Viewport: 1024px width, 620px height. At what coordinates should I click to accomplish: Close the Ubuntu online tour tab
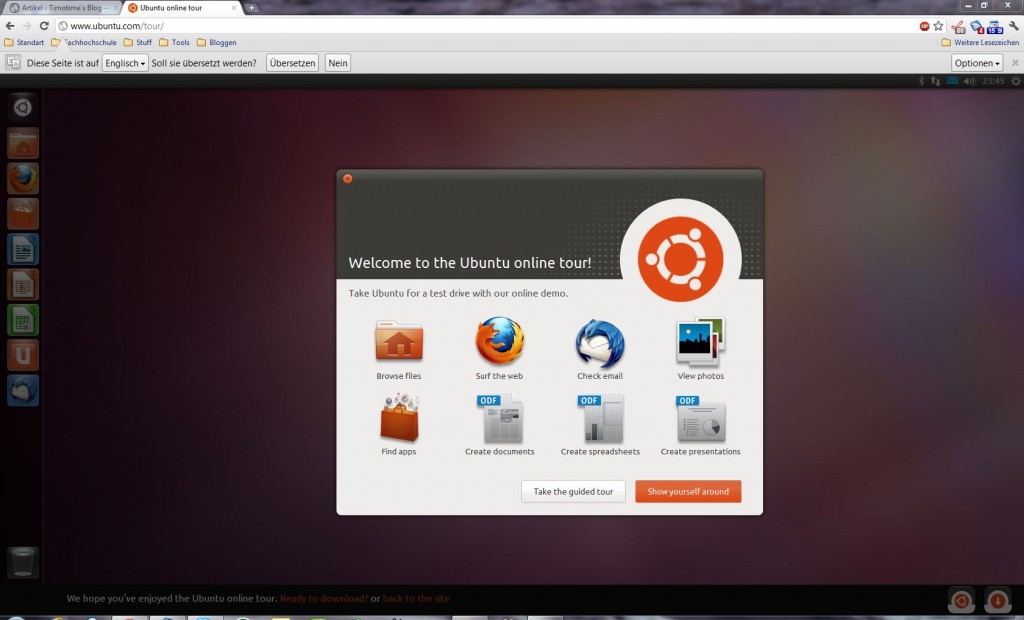(234, 8)
